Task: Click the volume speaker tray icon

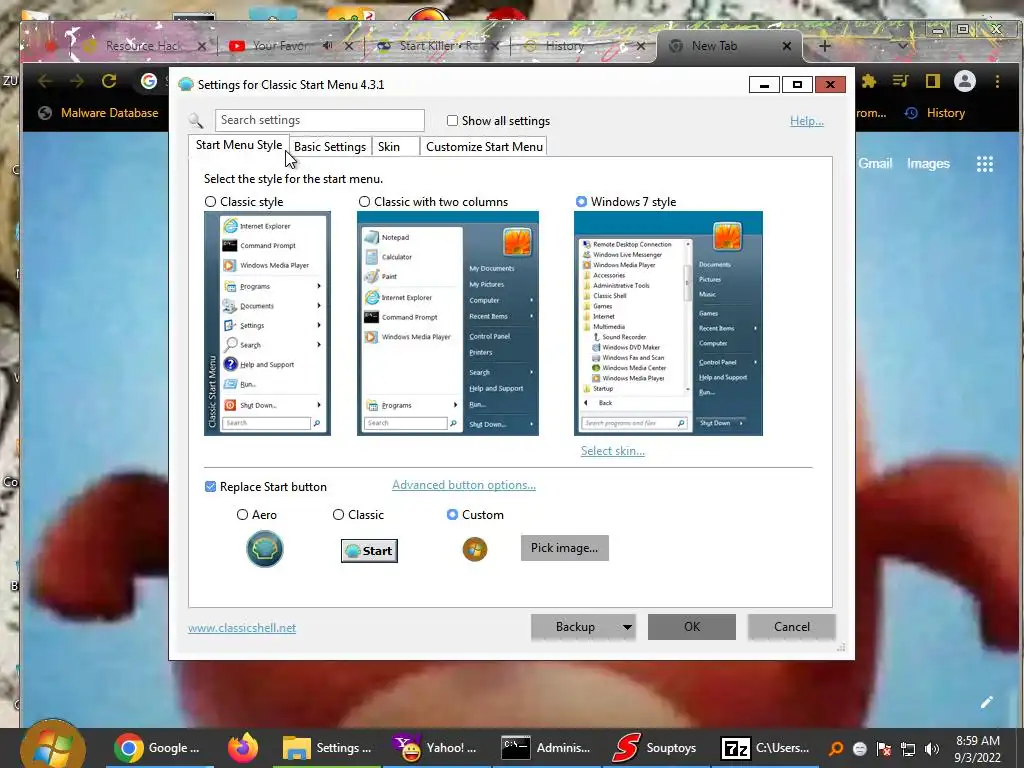Action: (x=932, y=749)
